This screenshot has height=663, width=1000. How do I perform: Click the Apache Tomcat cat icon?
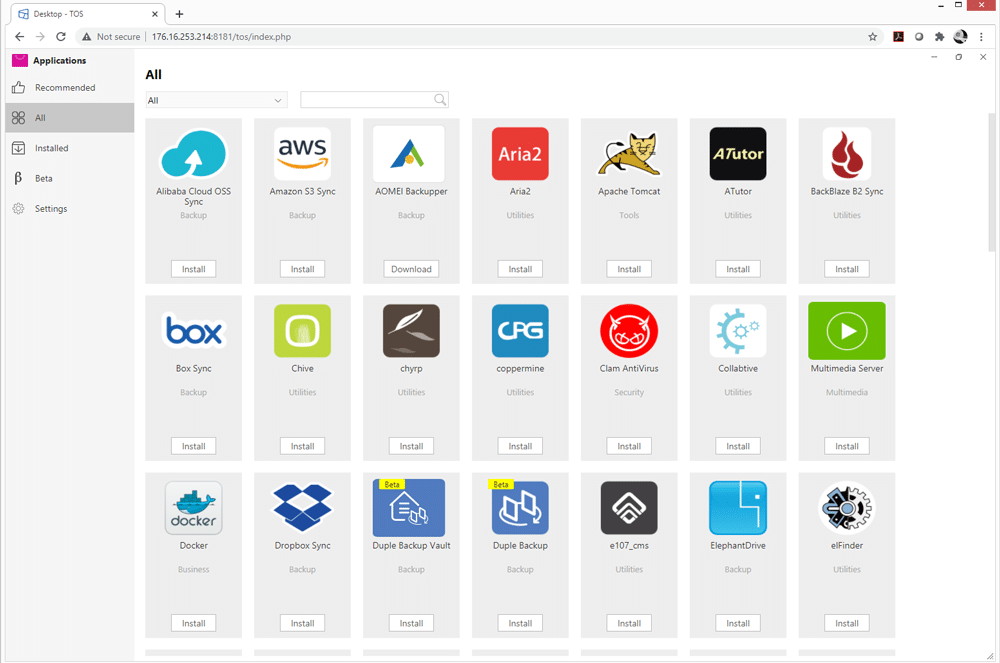click(629, 154)
